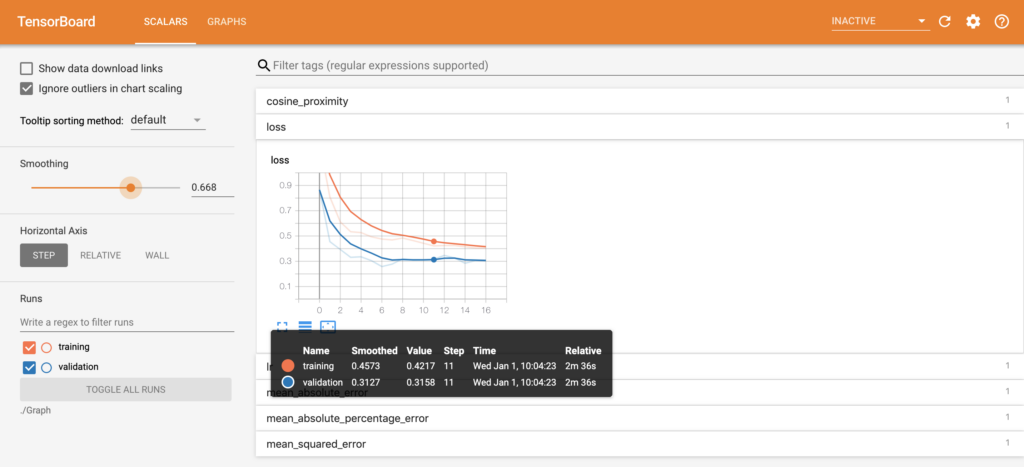Select only the training run radio
This screenshot has width=1024, height=467.
click(x=46, y=347)
